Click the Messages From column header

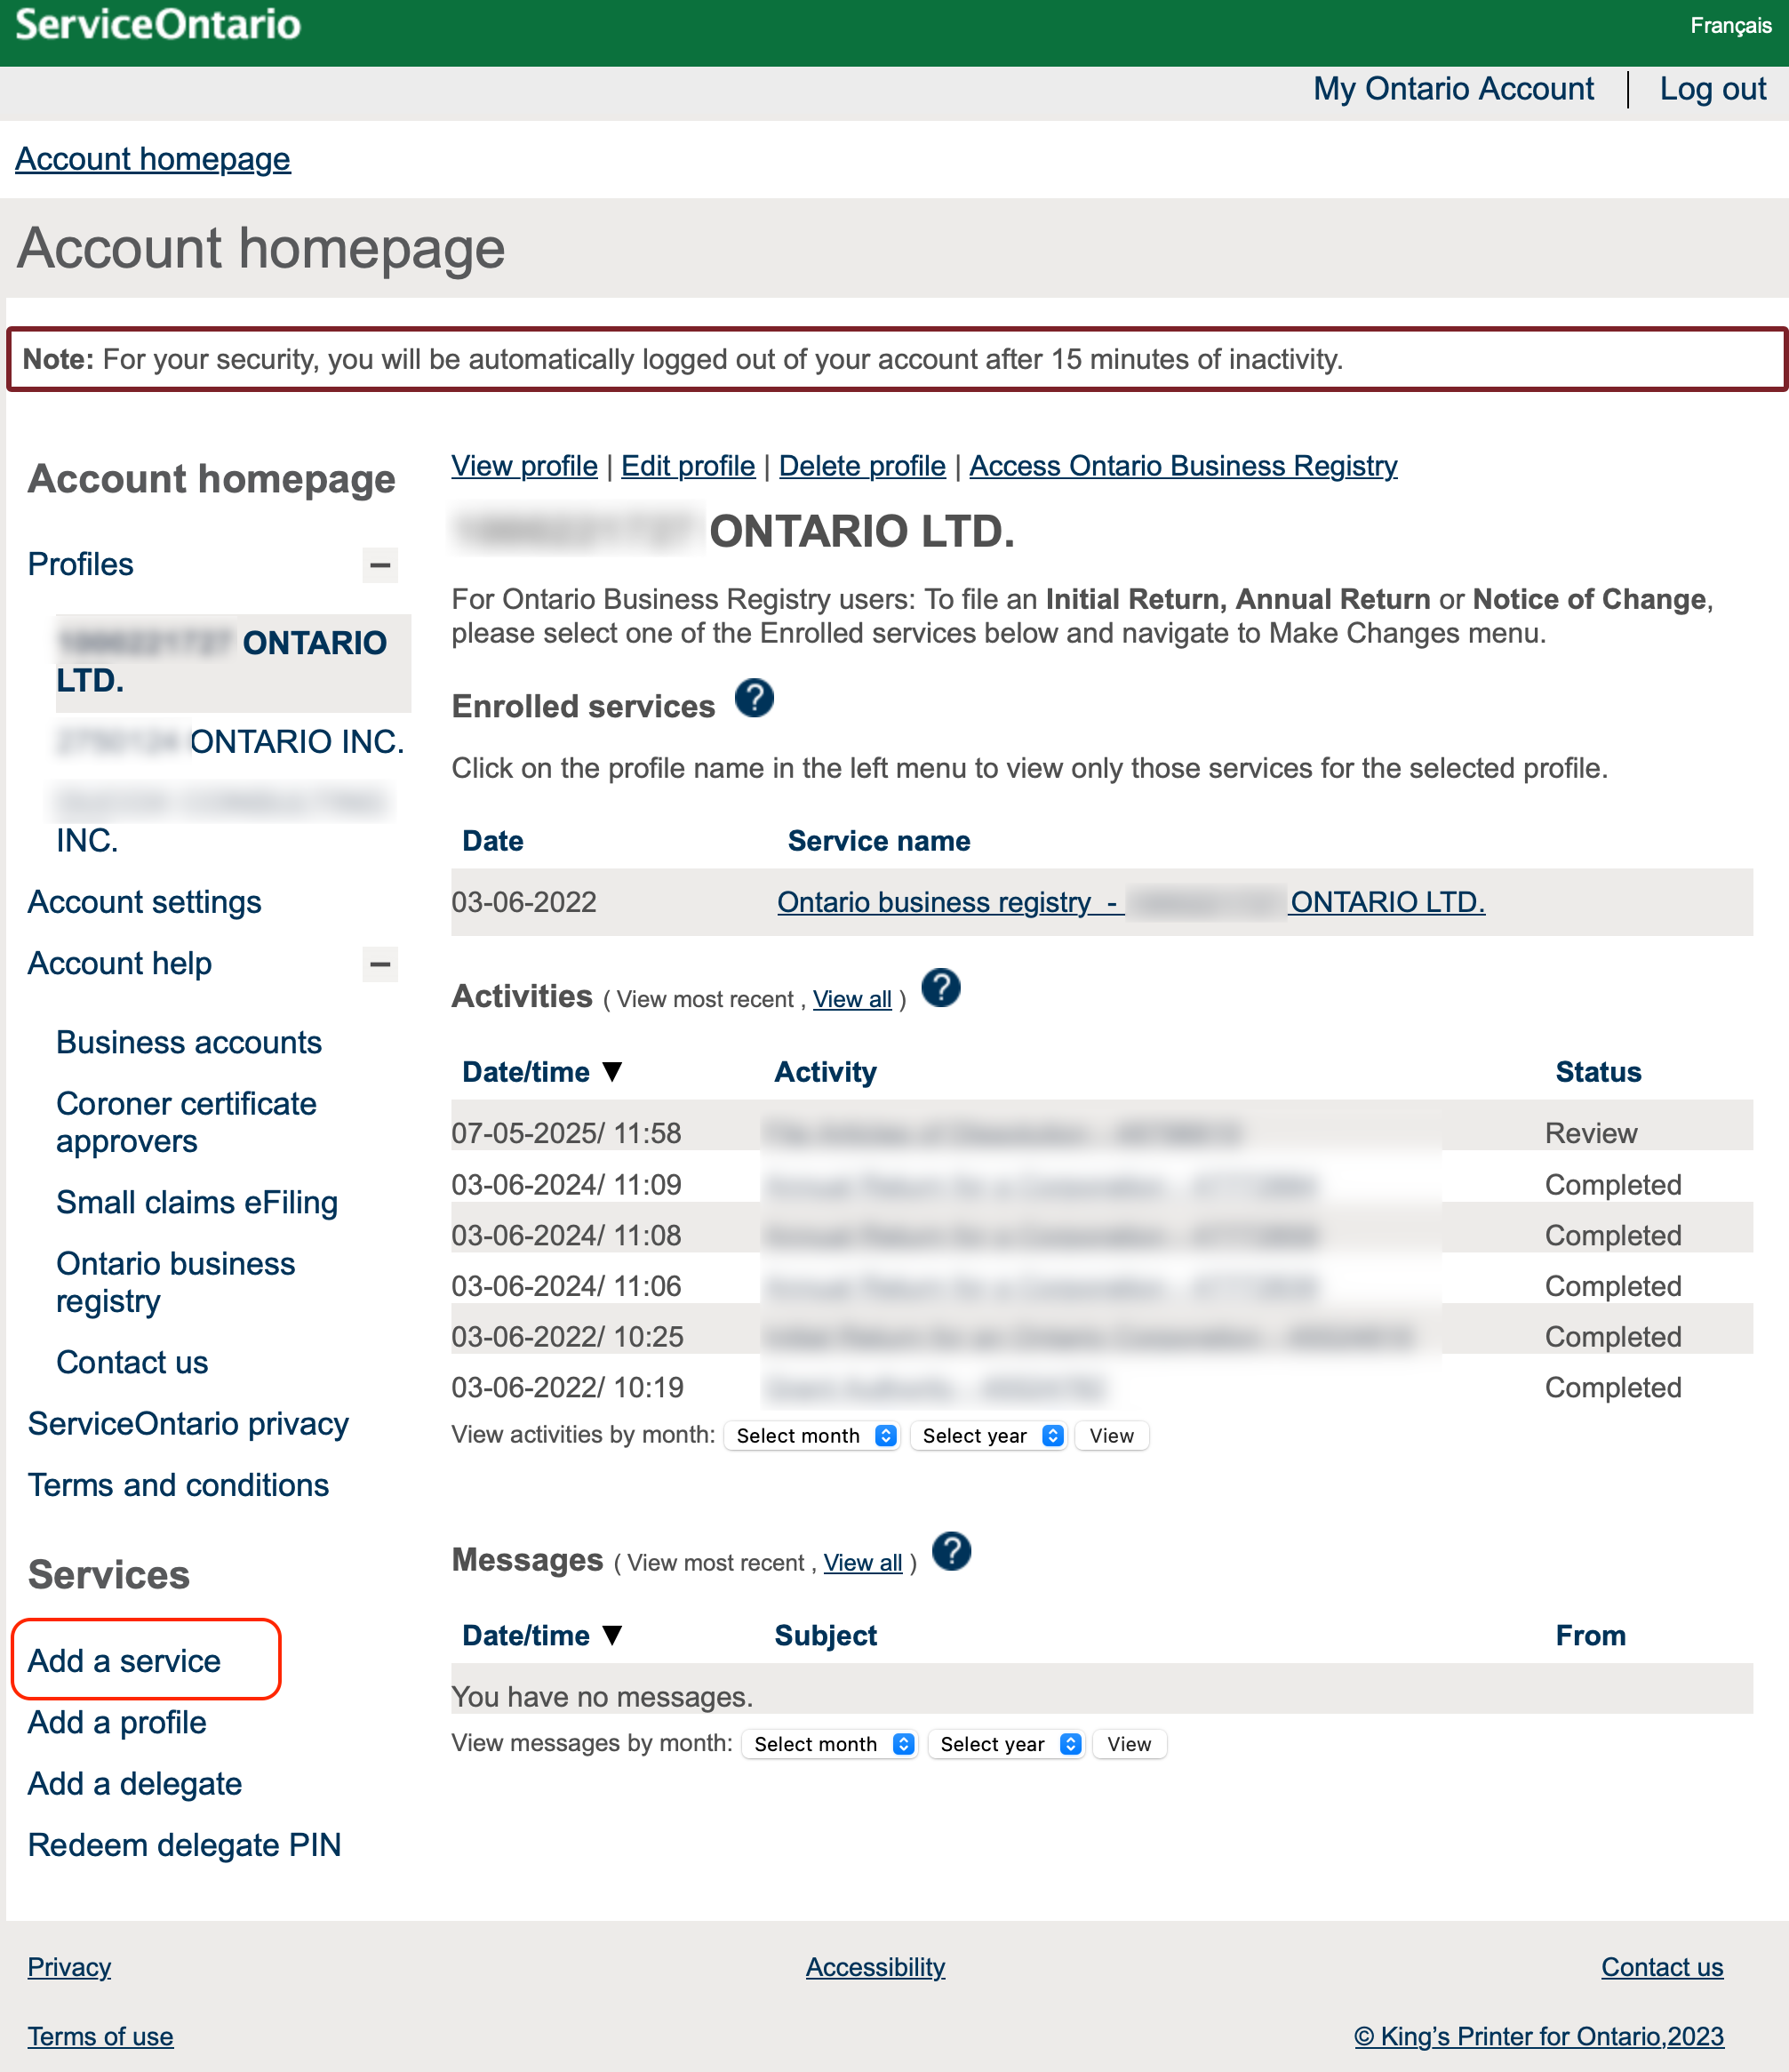tap(1590, 1635)
